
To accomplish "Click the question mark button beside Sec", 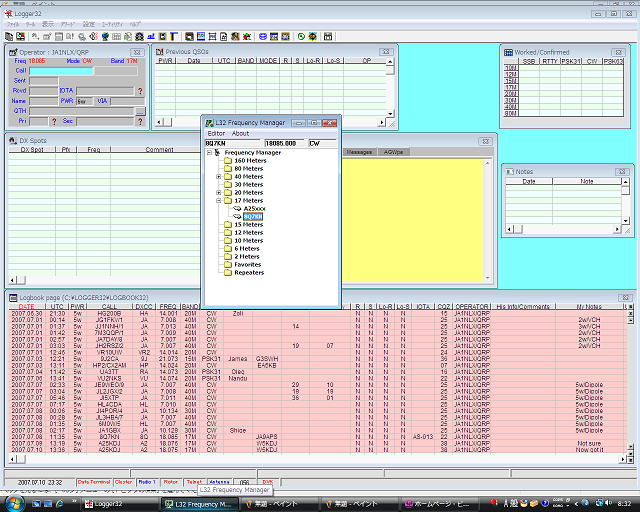I will (x=140, y=121).
